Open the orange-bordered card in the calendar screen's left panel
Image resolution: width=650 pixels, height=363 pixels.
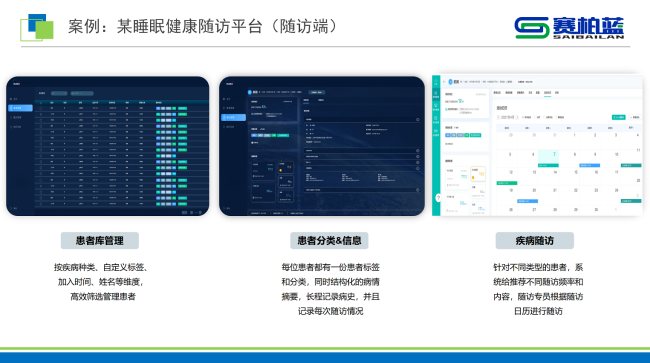(x=478, y=174)
